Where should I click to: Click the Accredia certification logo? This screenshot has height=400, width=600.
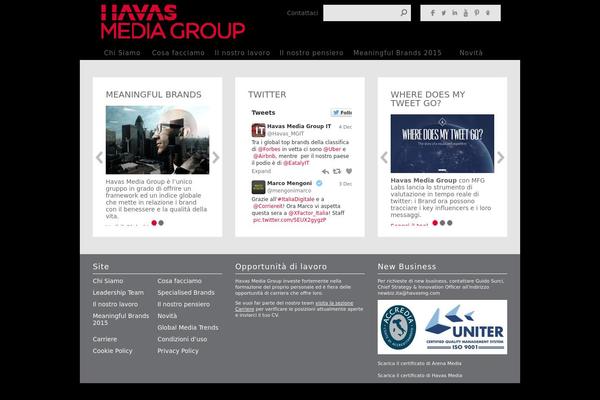pos(398,327)
